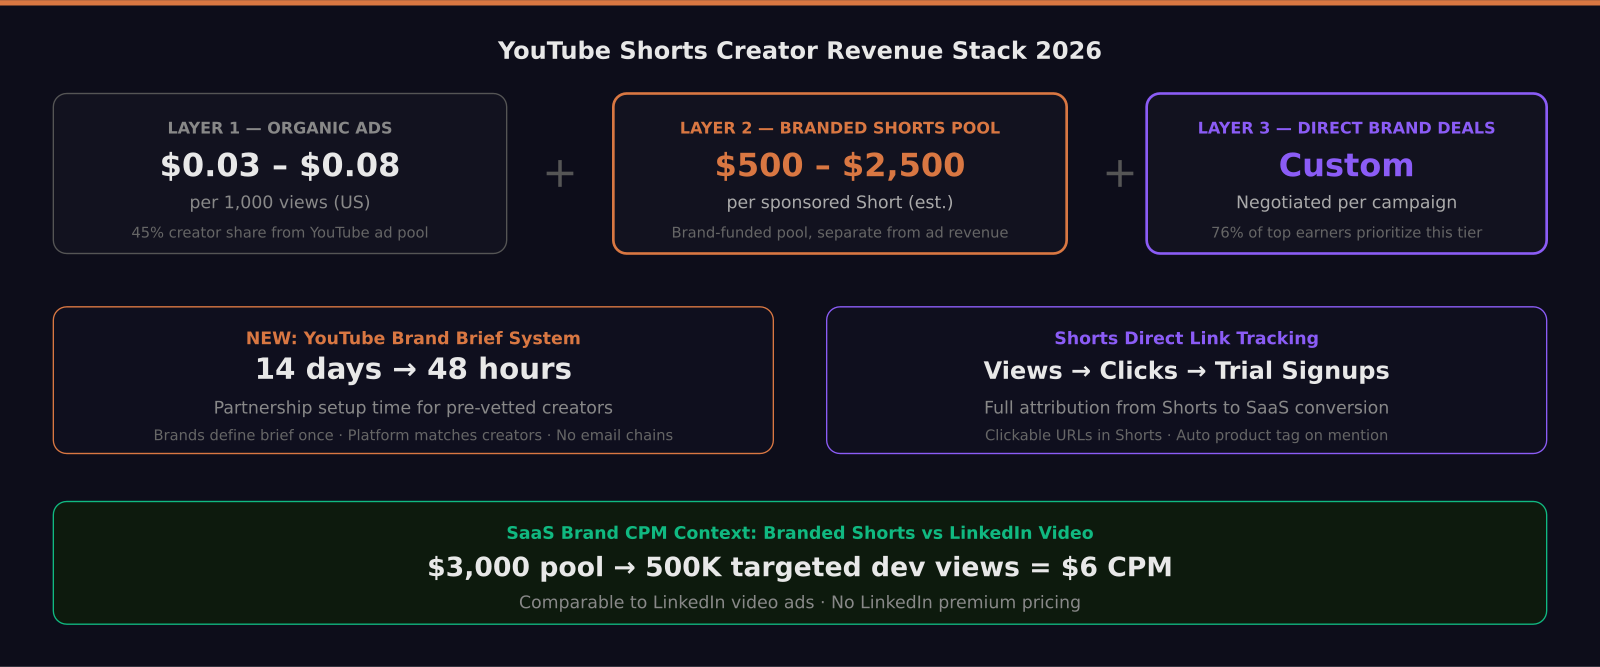
Task: Select the purple 'Custom' value
Action: click(x=1347, y=165)
